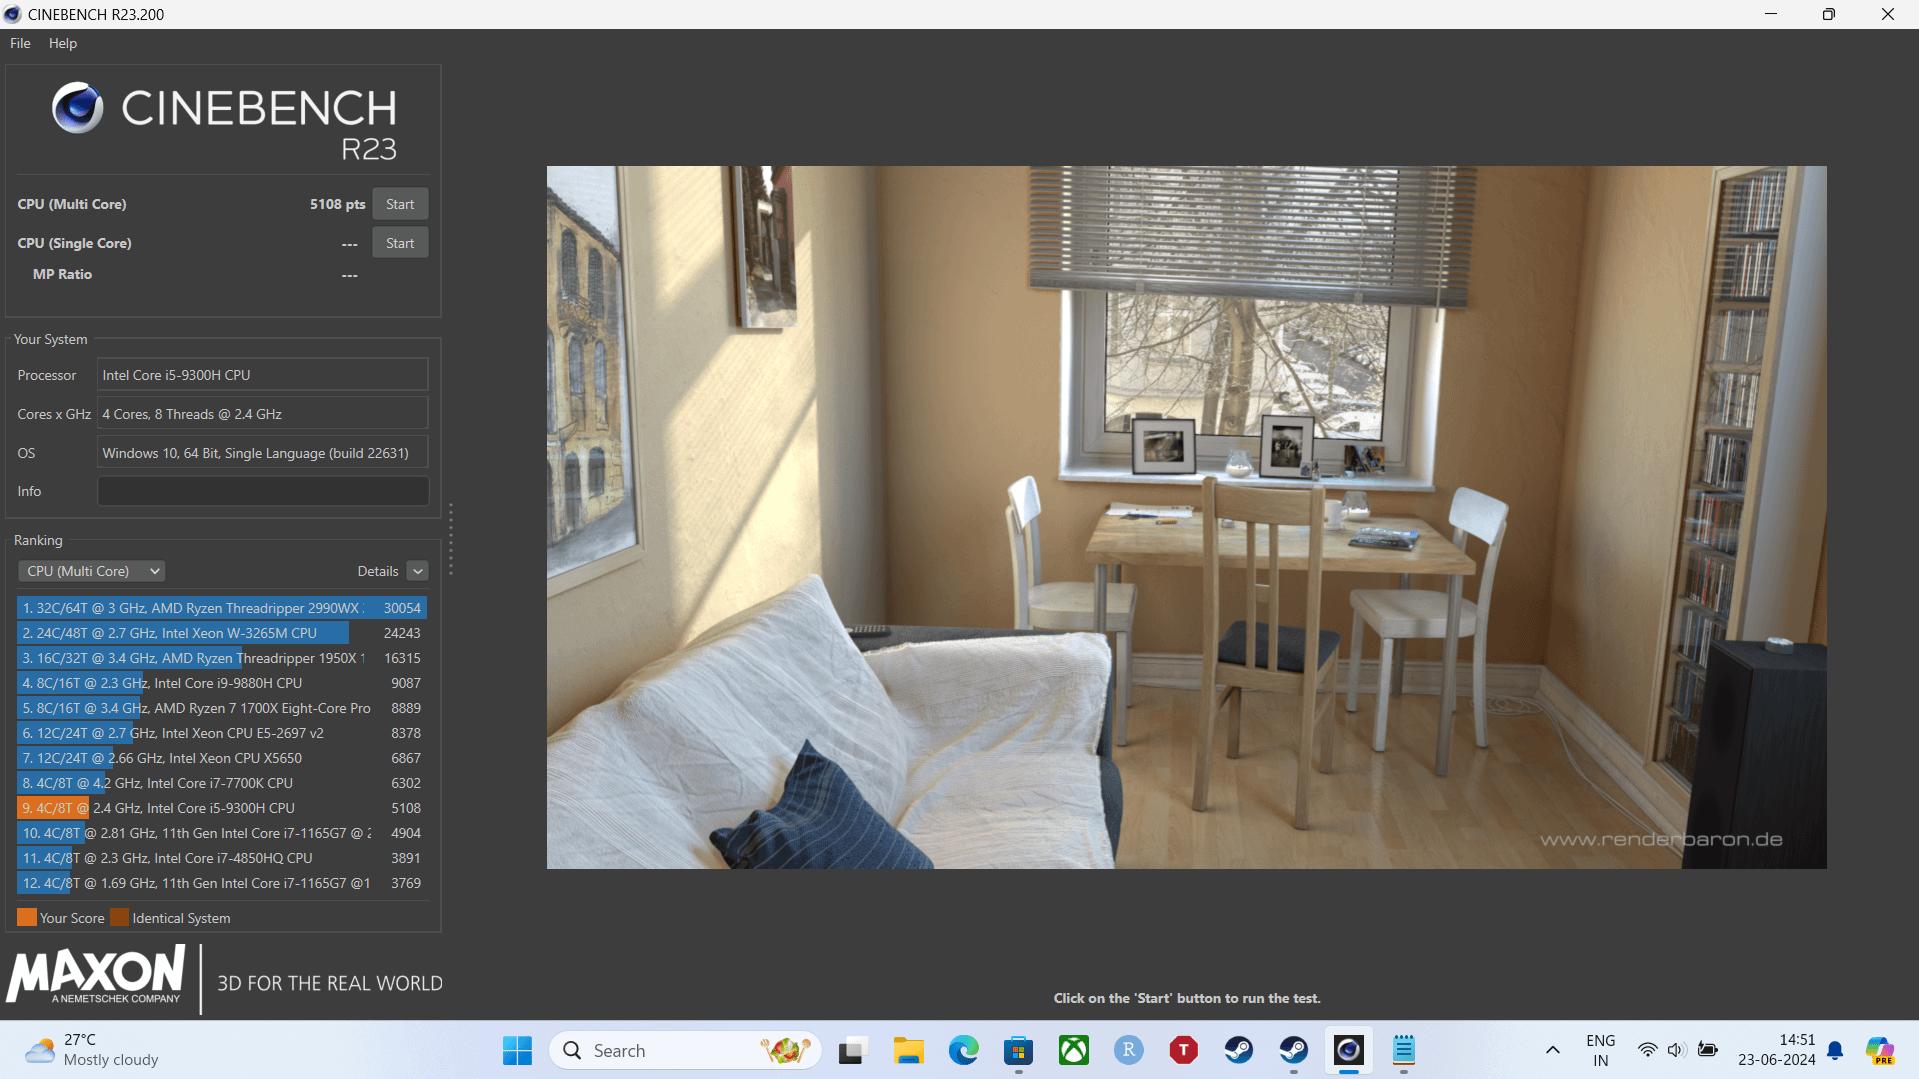Open Microsoft Store from the taskbar
Image resolution: width=1919 pixels, height=1079 pixels.
(1018, 1050)
